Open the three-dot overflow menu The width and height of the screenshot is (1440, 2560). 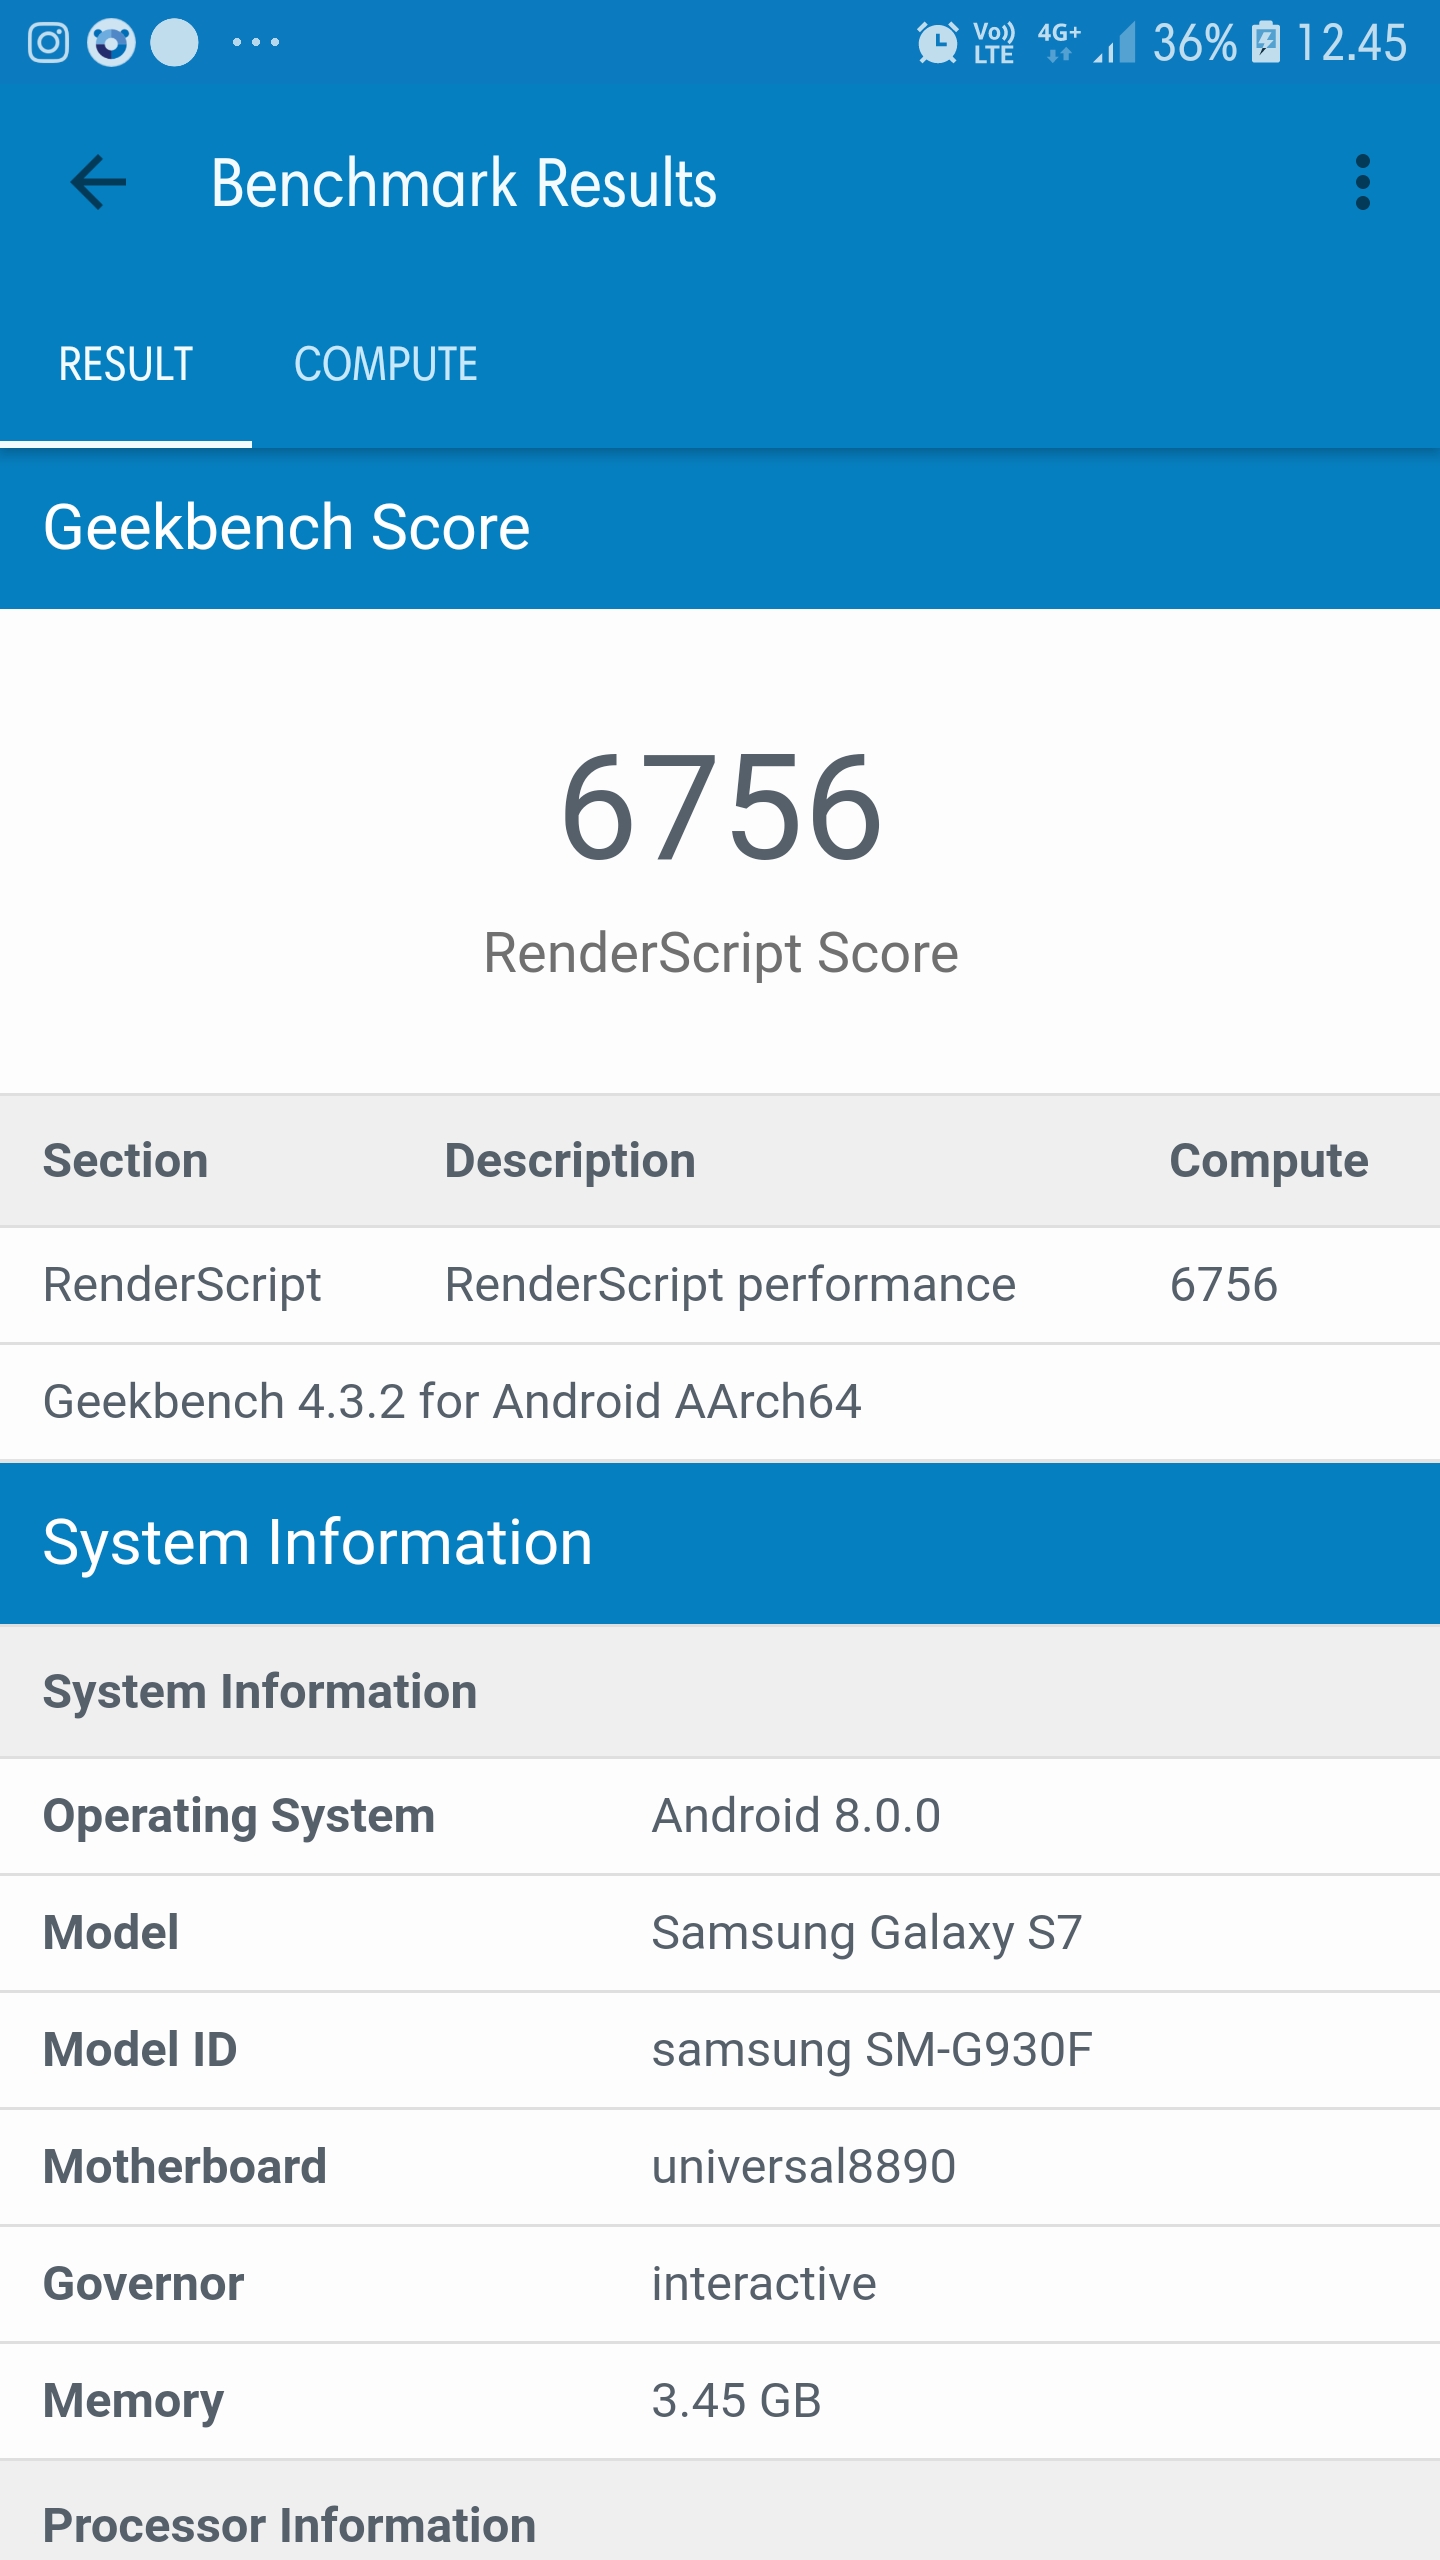point(1362,183)
